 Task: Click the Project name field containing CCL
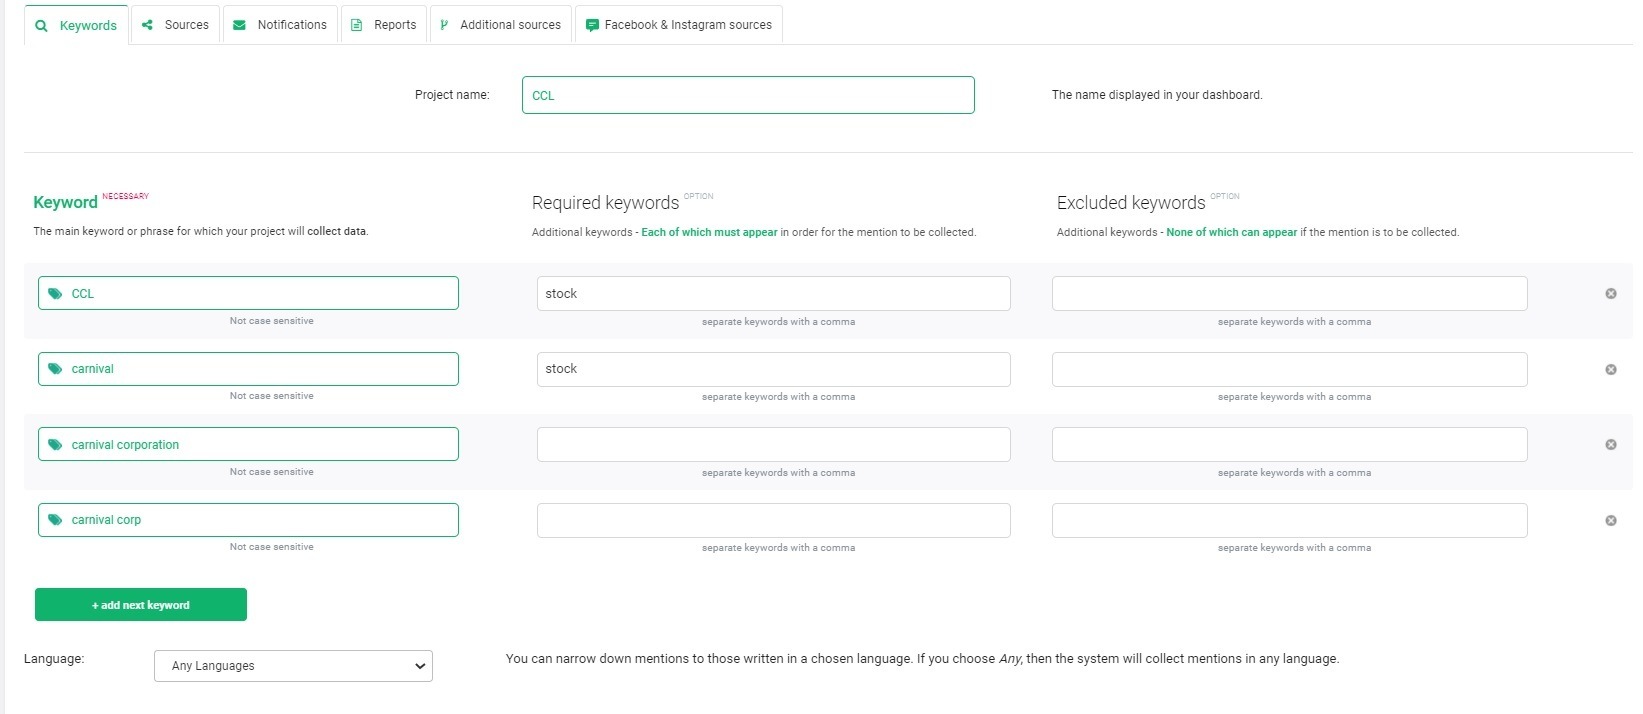748,95
